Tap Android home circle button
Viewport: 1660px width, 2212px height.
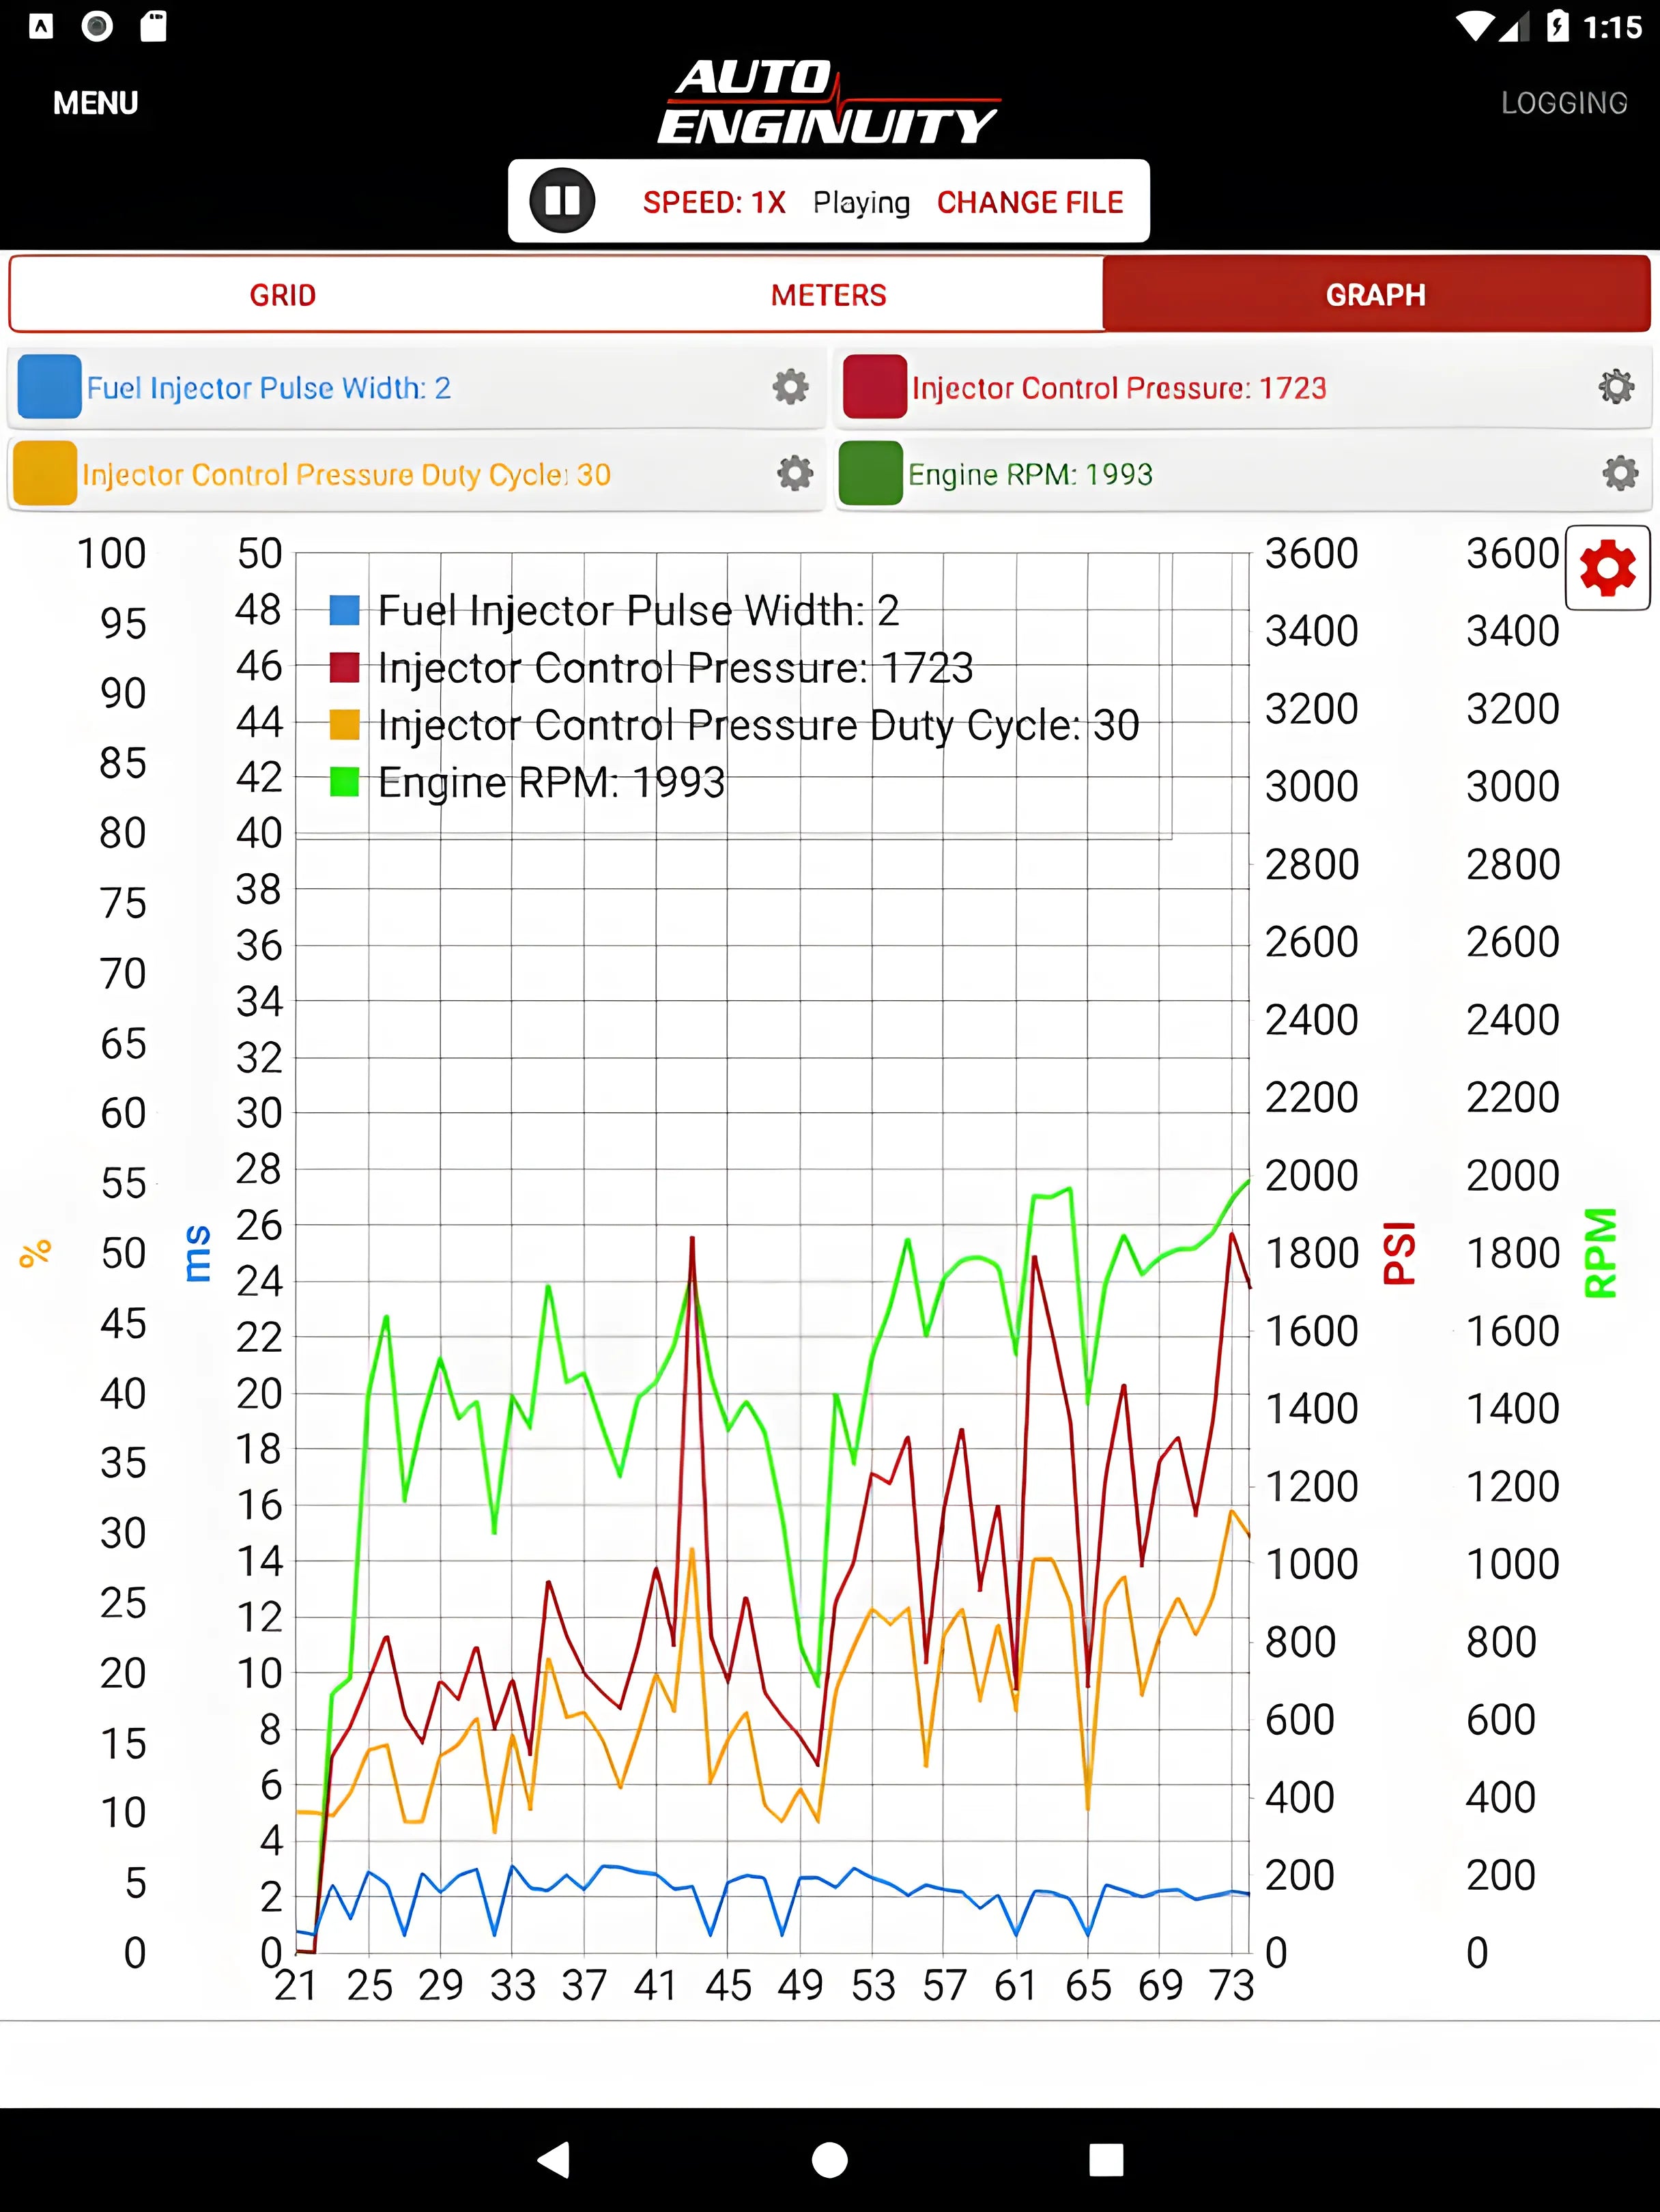pyautogui.click(x=829, y=2159)
